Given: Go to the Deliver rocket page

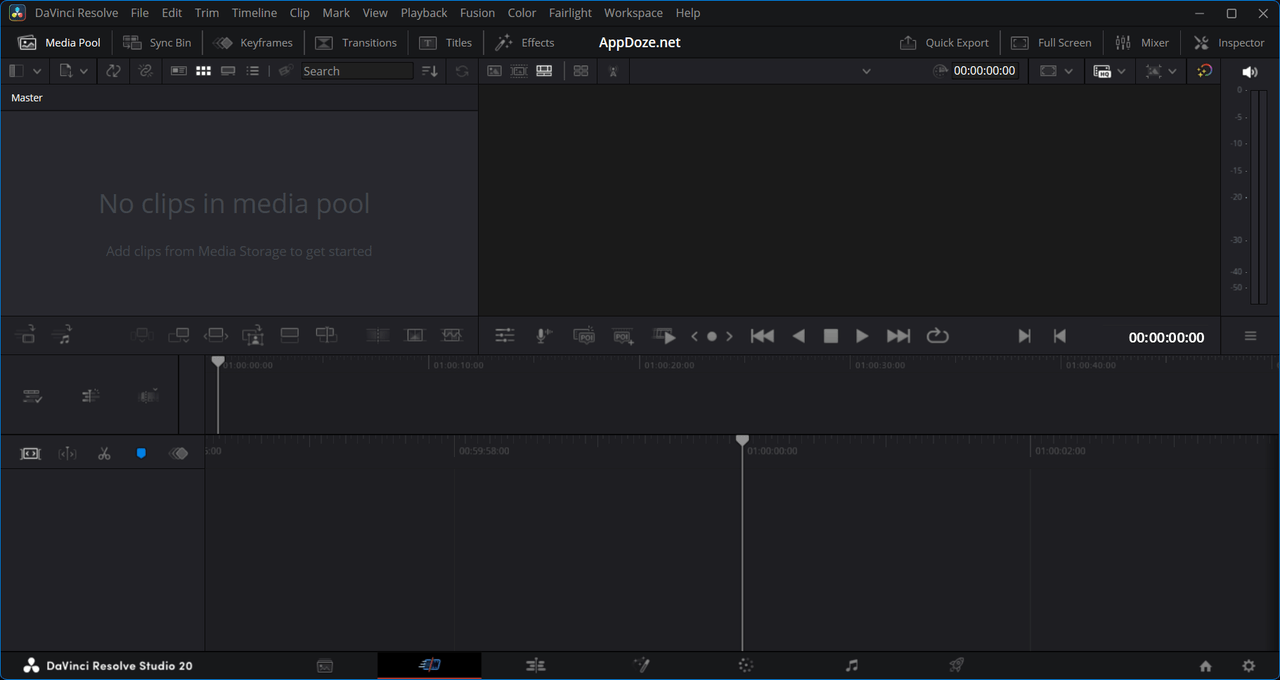Looking at the screenshot, I should tap(956, 666).
